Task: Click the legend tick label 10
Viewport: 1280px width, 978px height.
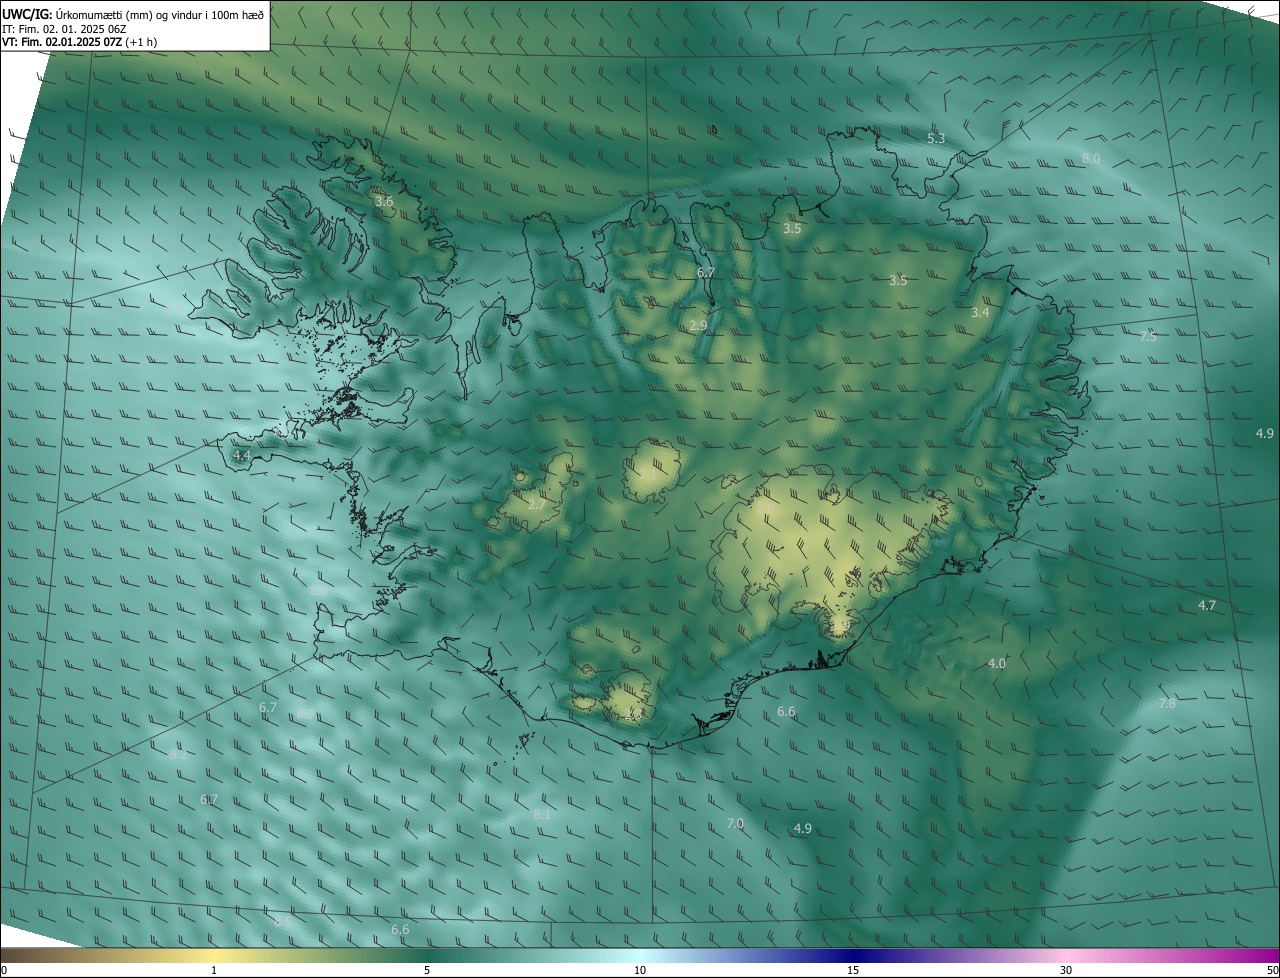Action: pyautogui.click(x=640, y=971)
